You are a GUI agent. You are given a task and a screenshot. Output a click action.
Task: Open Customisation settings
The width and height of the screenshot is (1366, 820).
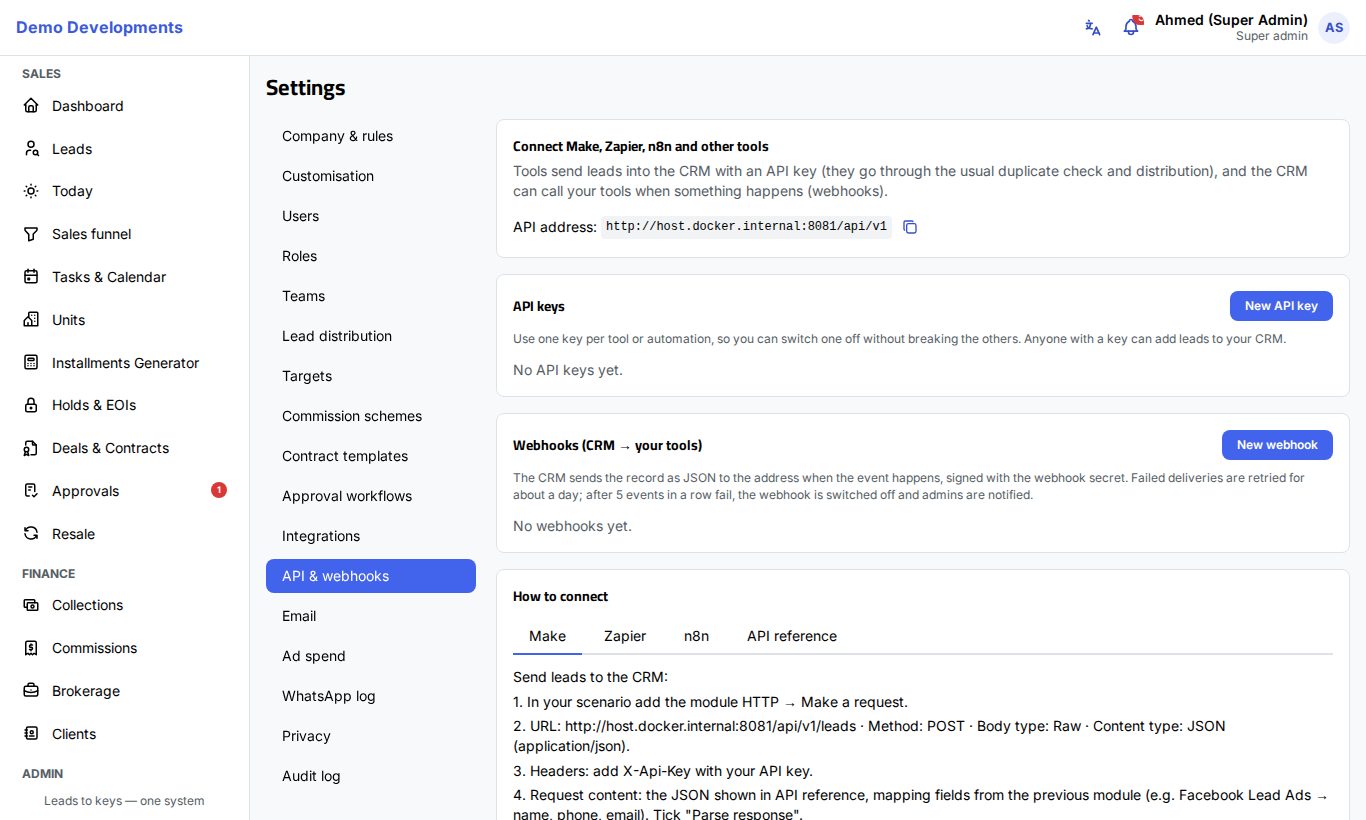pos(371,176)
